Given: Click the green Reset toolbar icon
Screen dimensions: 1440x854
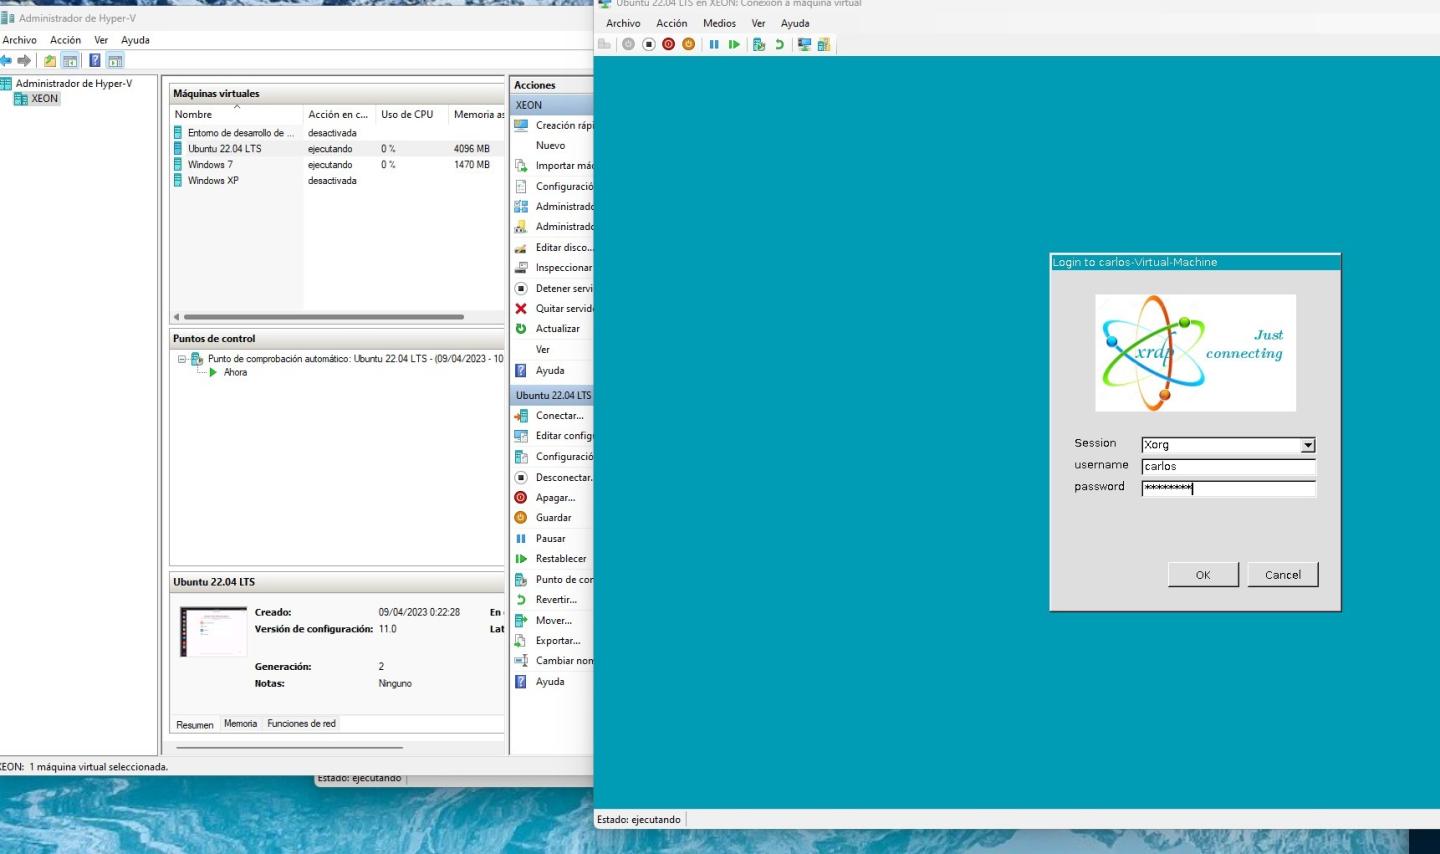Looking at the screenshot, I should [x=734, y=44].
